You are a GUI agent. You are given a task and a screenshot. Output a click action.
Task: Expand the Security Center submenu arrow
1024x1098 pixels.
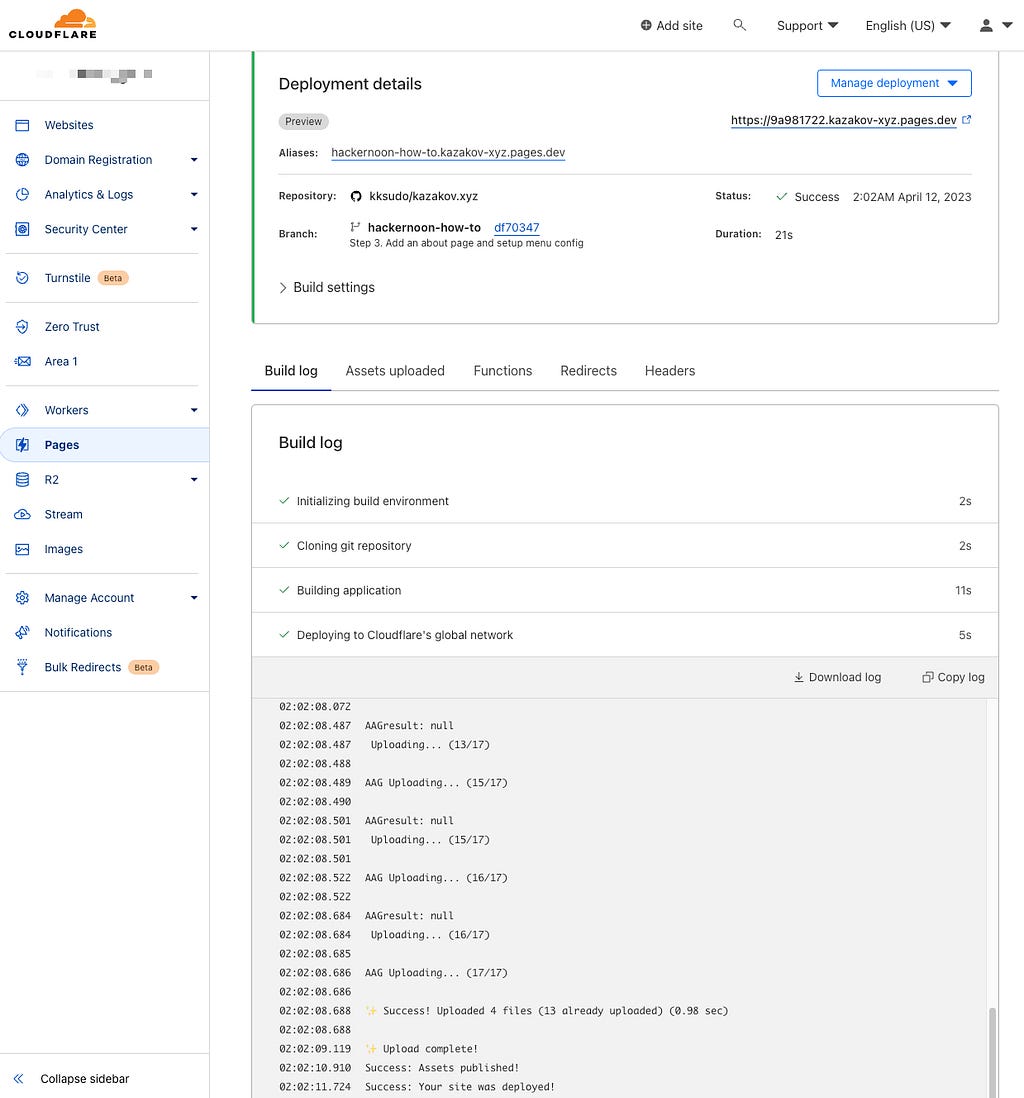[194, 229]
